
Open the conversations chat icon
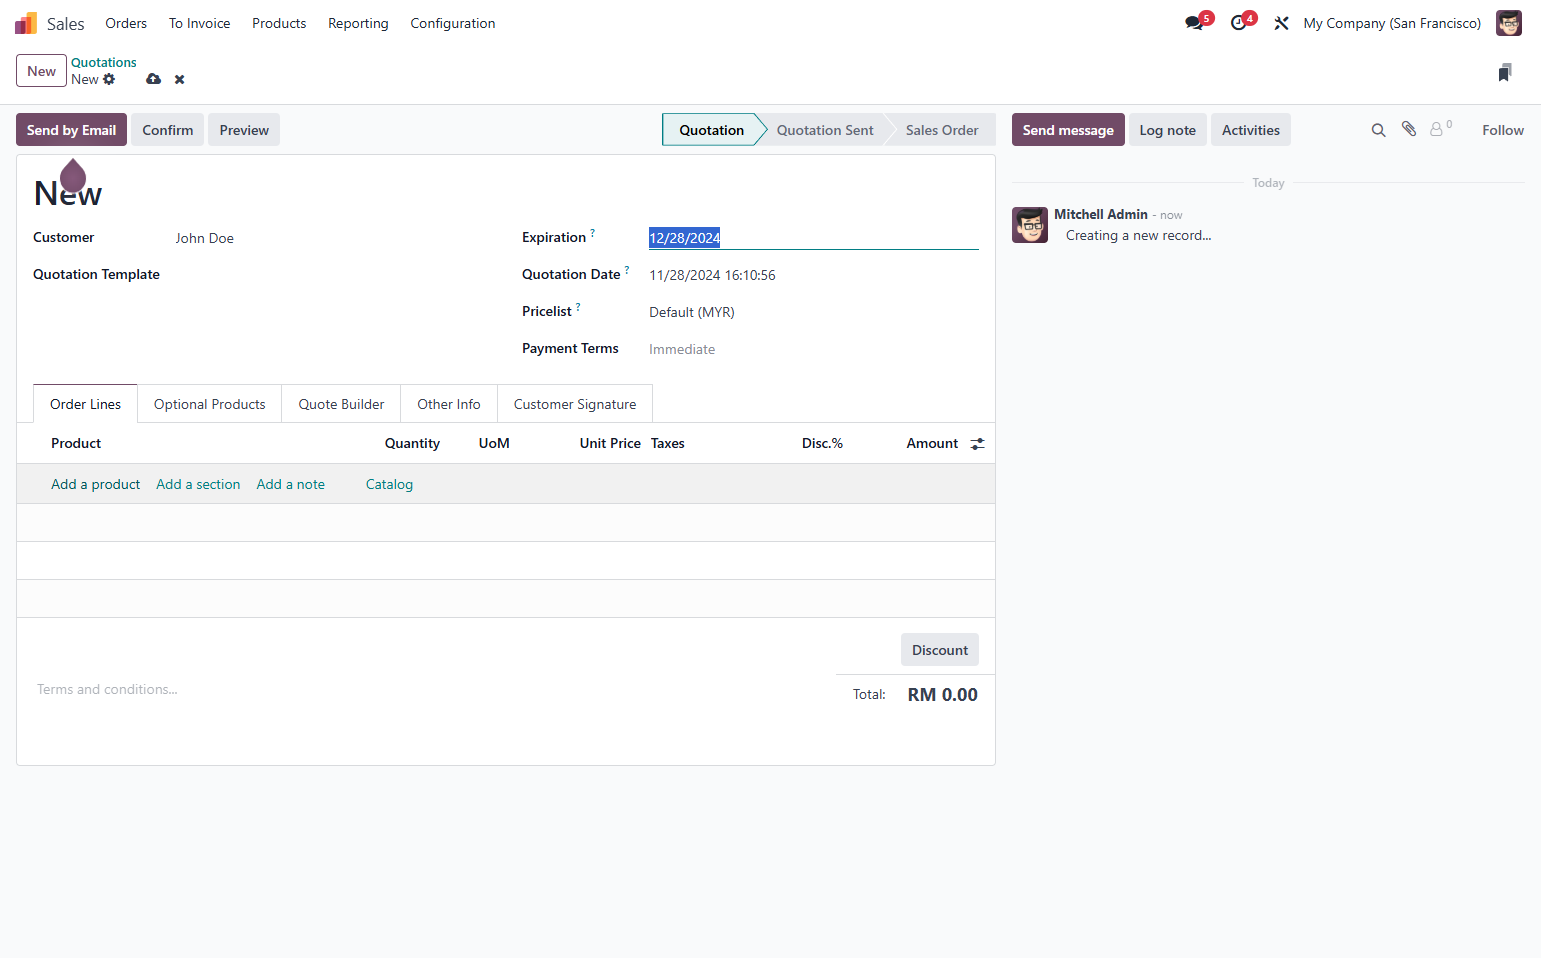[x=1194, y=23]
